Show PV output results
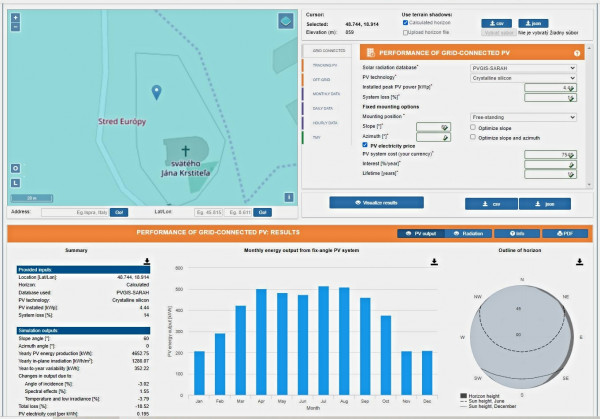The height and width of the screenshot is (419, 600). coord(421,233)
